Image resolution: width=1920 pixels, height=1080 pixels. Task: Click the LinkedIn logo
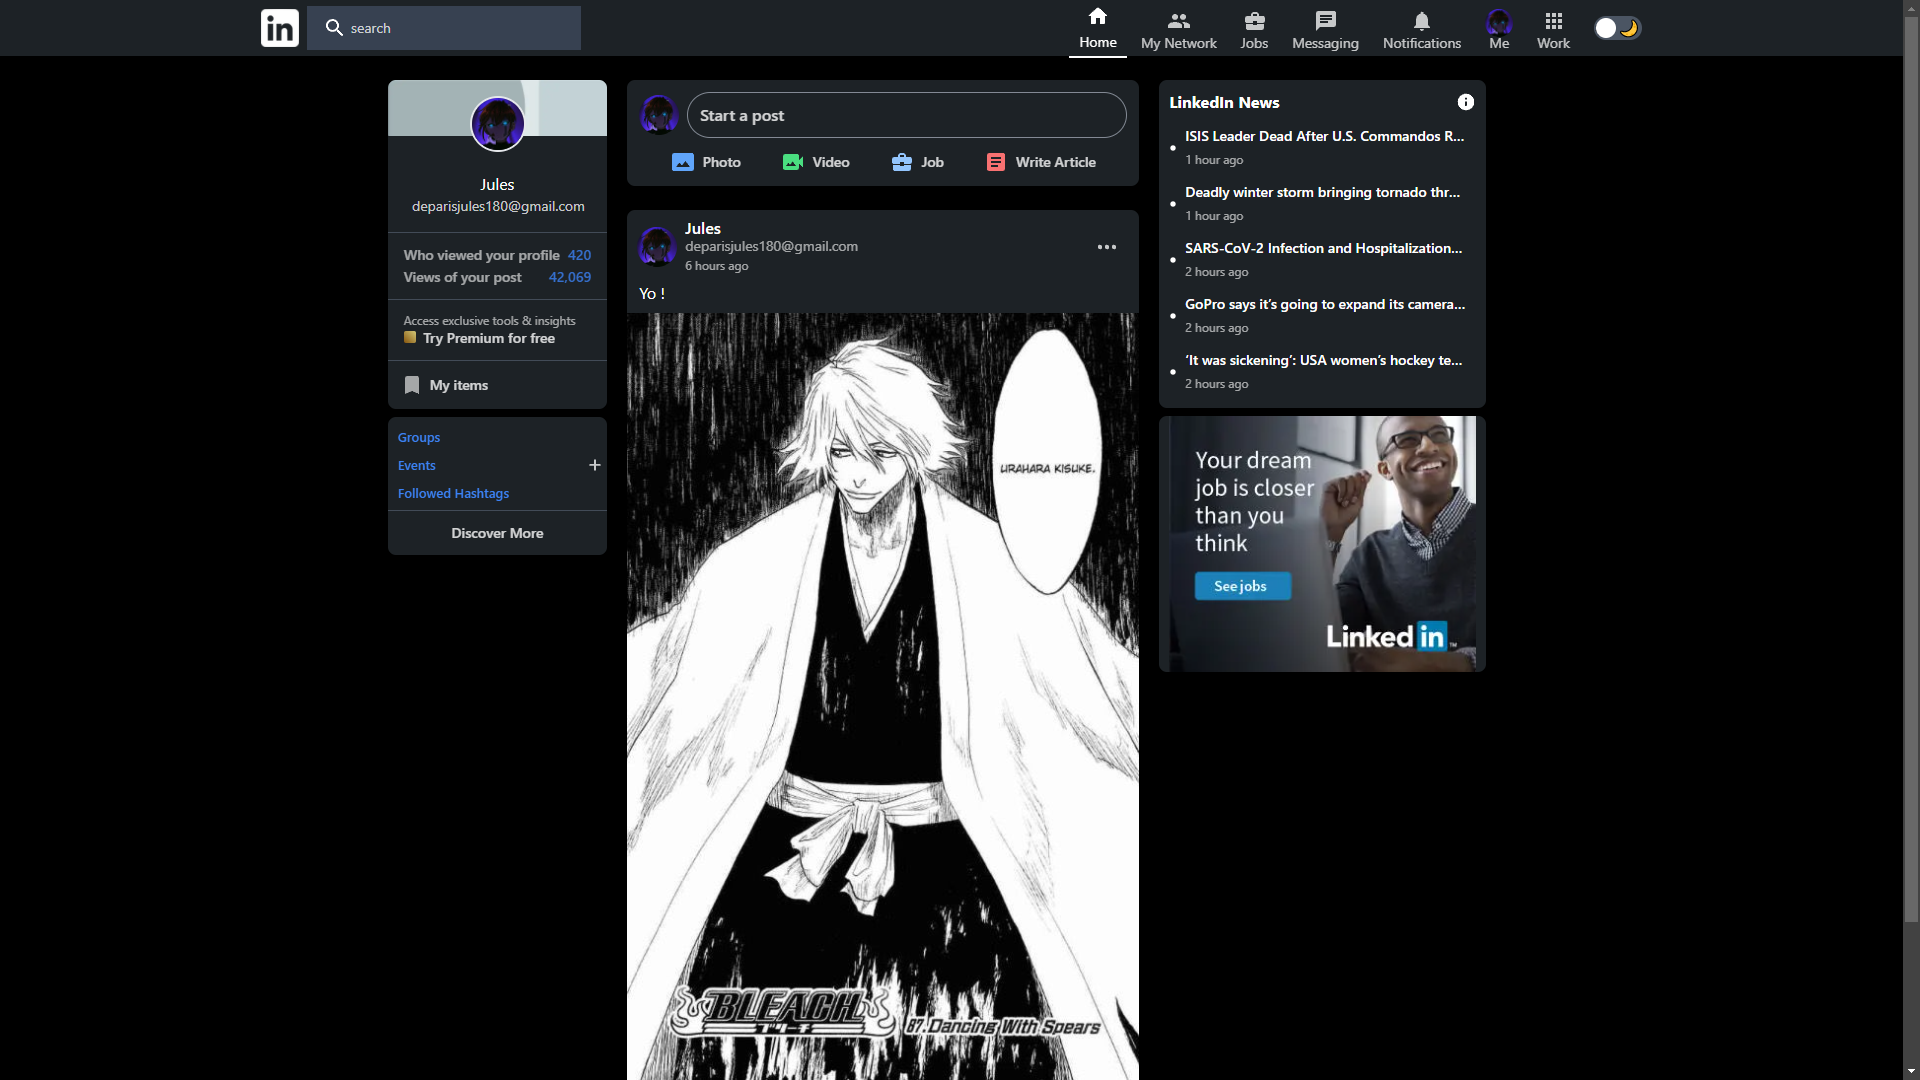pyautogui.click(x=279, y=27)
